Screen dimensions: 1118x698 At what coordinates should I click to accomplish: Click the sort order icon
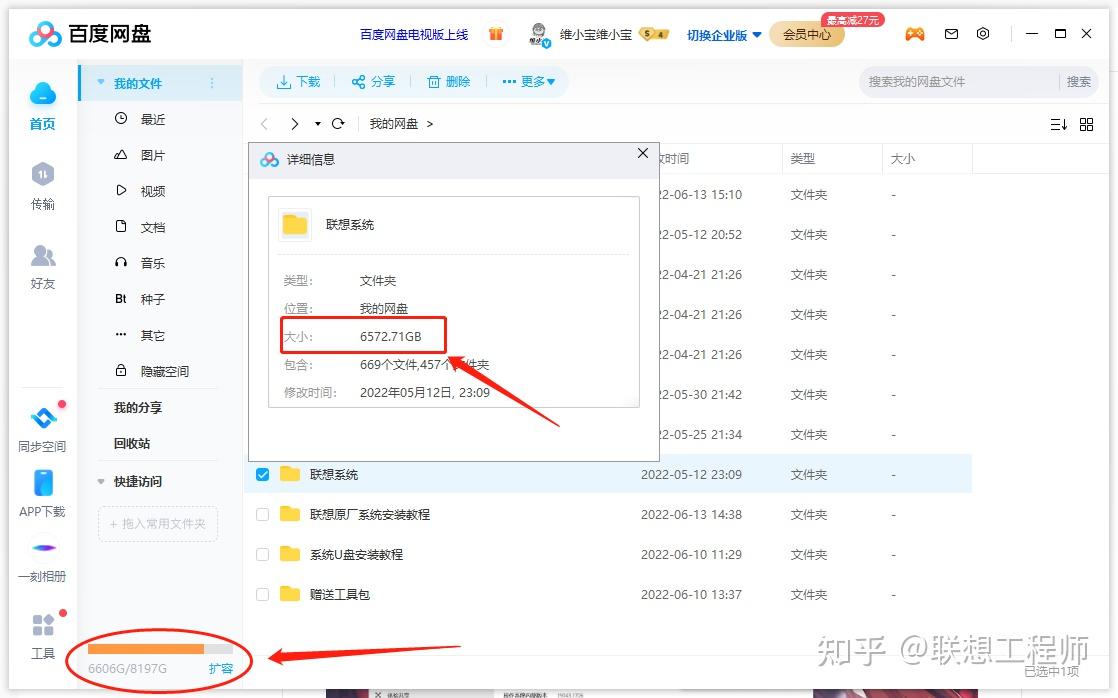pyautogui.click(x=1058, y=124)
